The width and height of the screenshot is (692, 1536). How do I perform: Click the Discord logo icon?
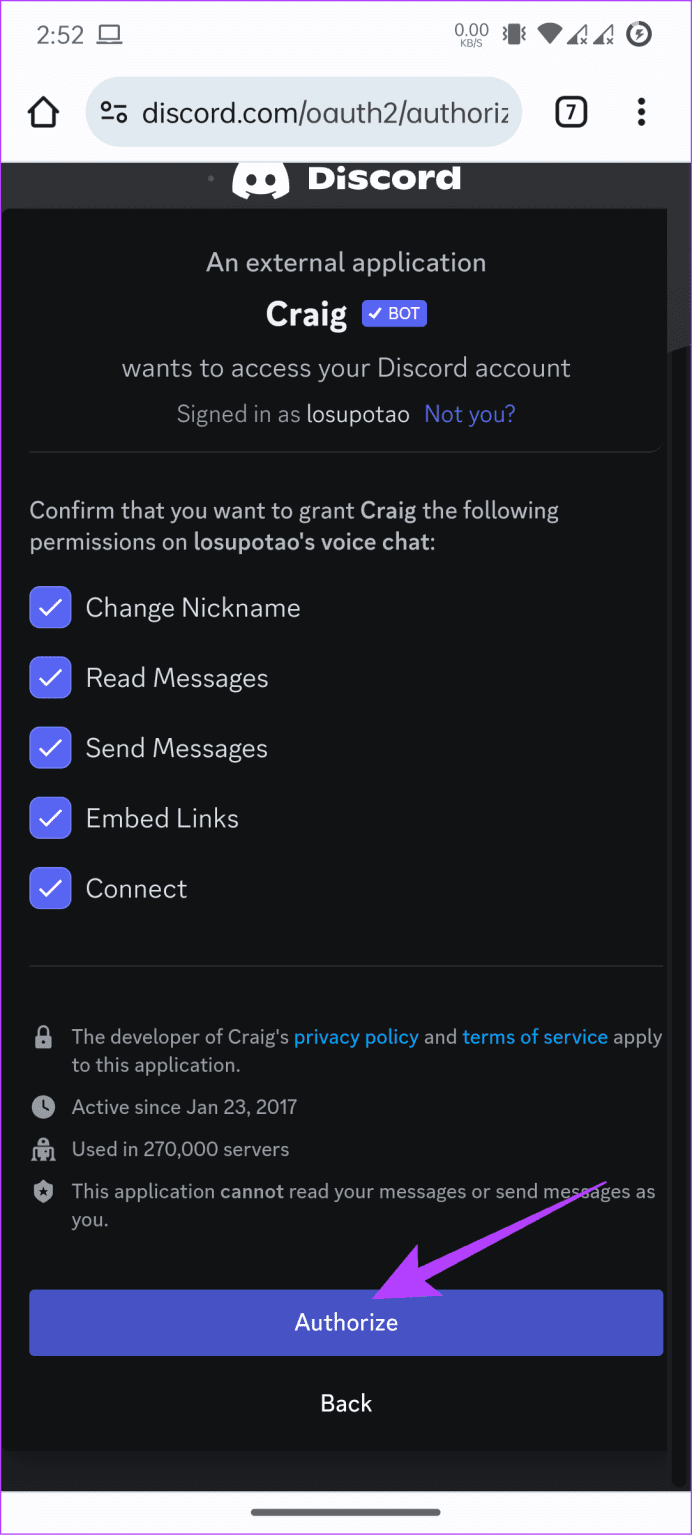point(261,178)
